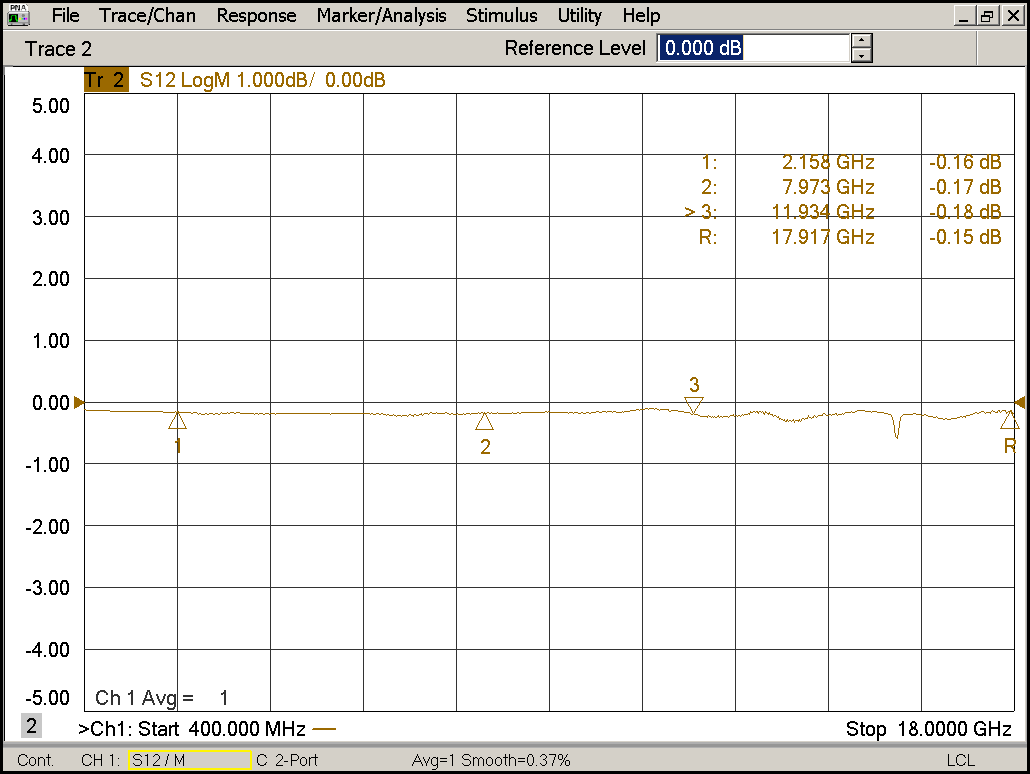Click the S12 / M status bar box
This screenshot has width=1030, height=774.
tap(188, 760)
